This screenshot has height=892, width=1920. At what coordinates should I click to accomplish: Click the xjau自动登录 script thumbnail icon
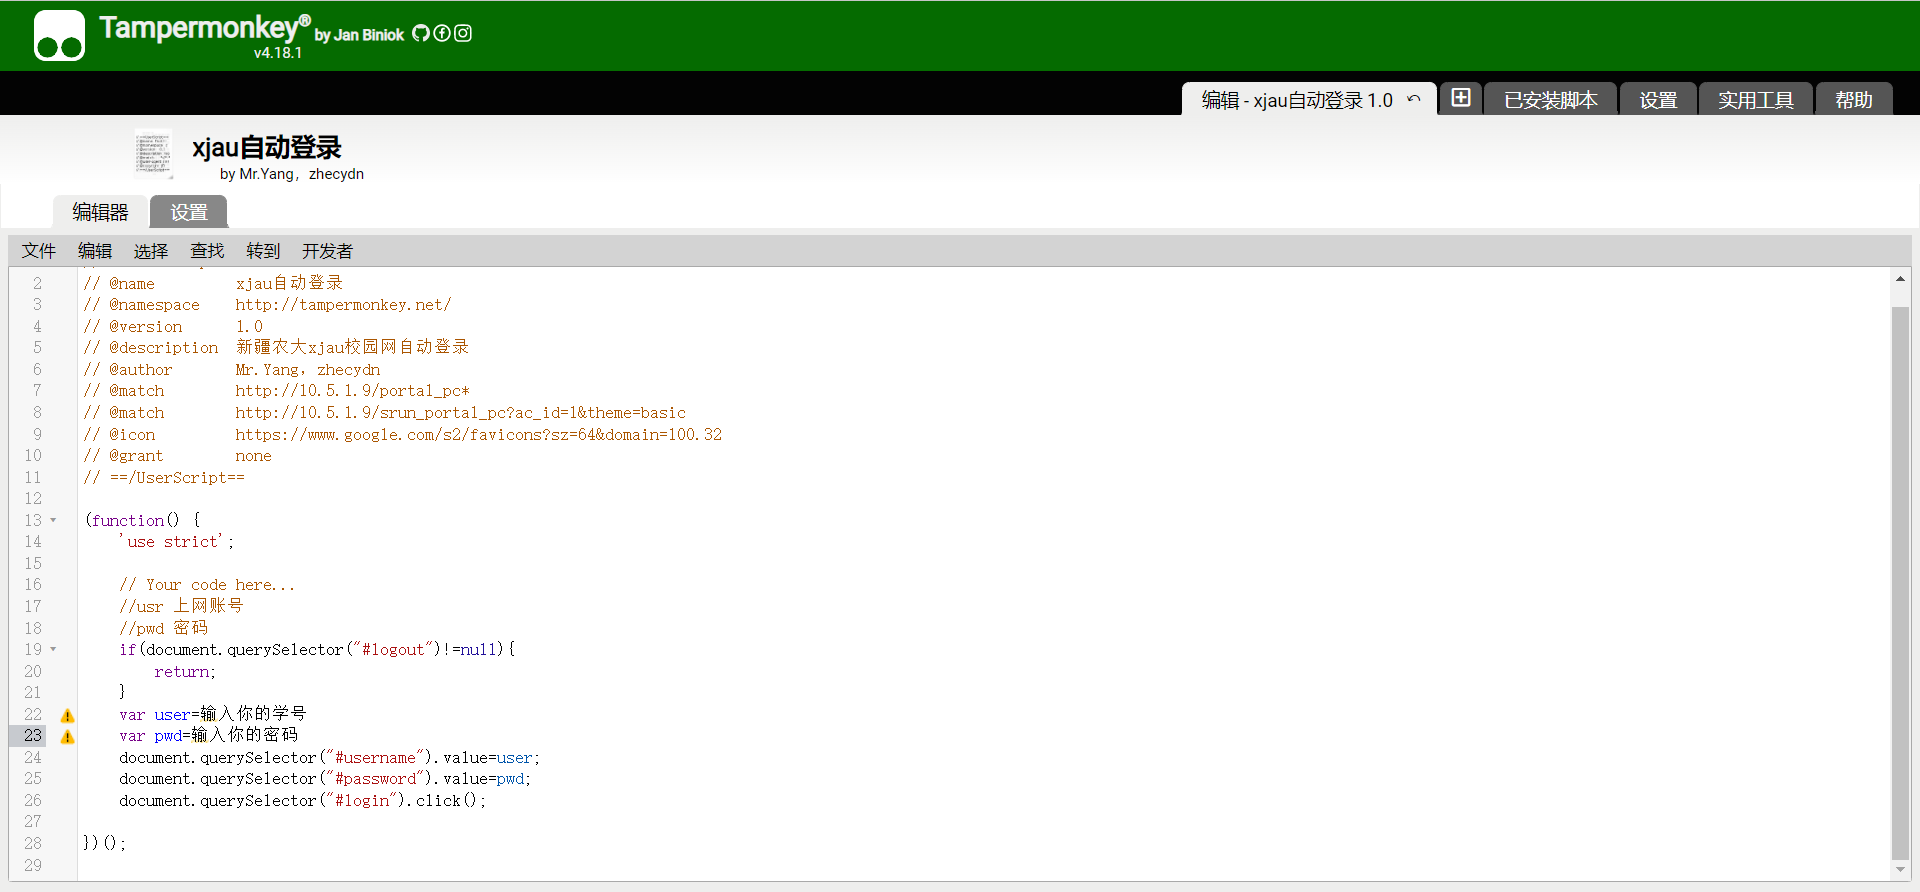pyautogui.click(x=153, y=155)
